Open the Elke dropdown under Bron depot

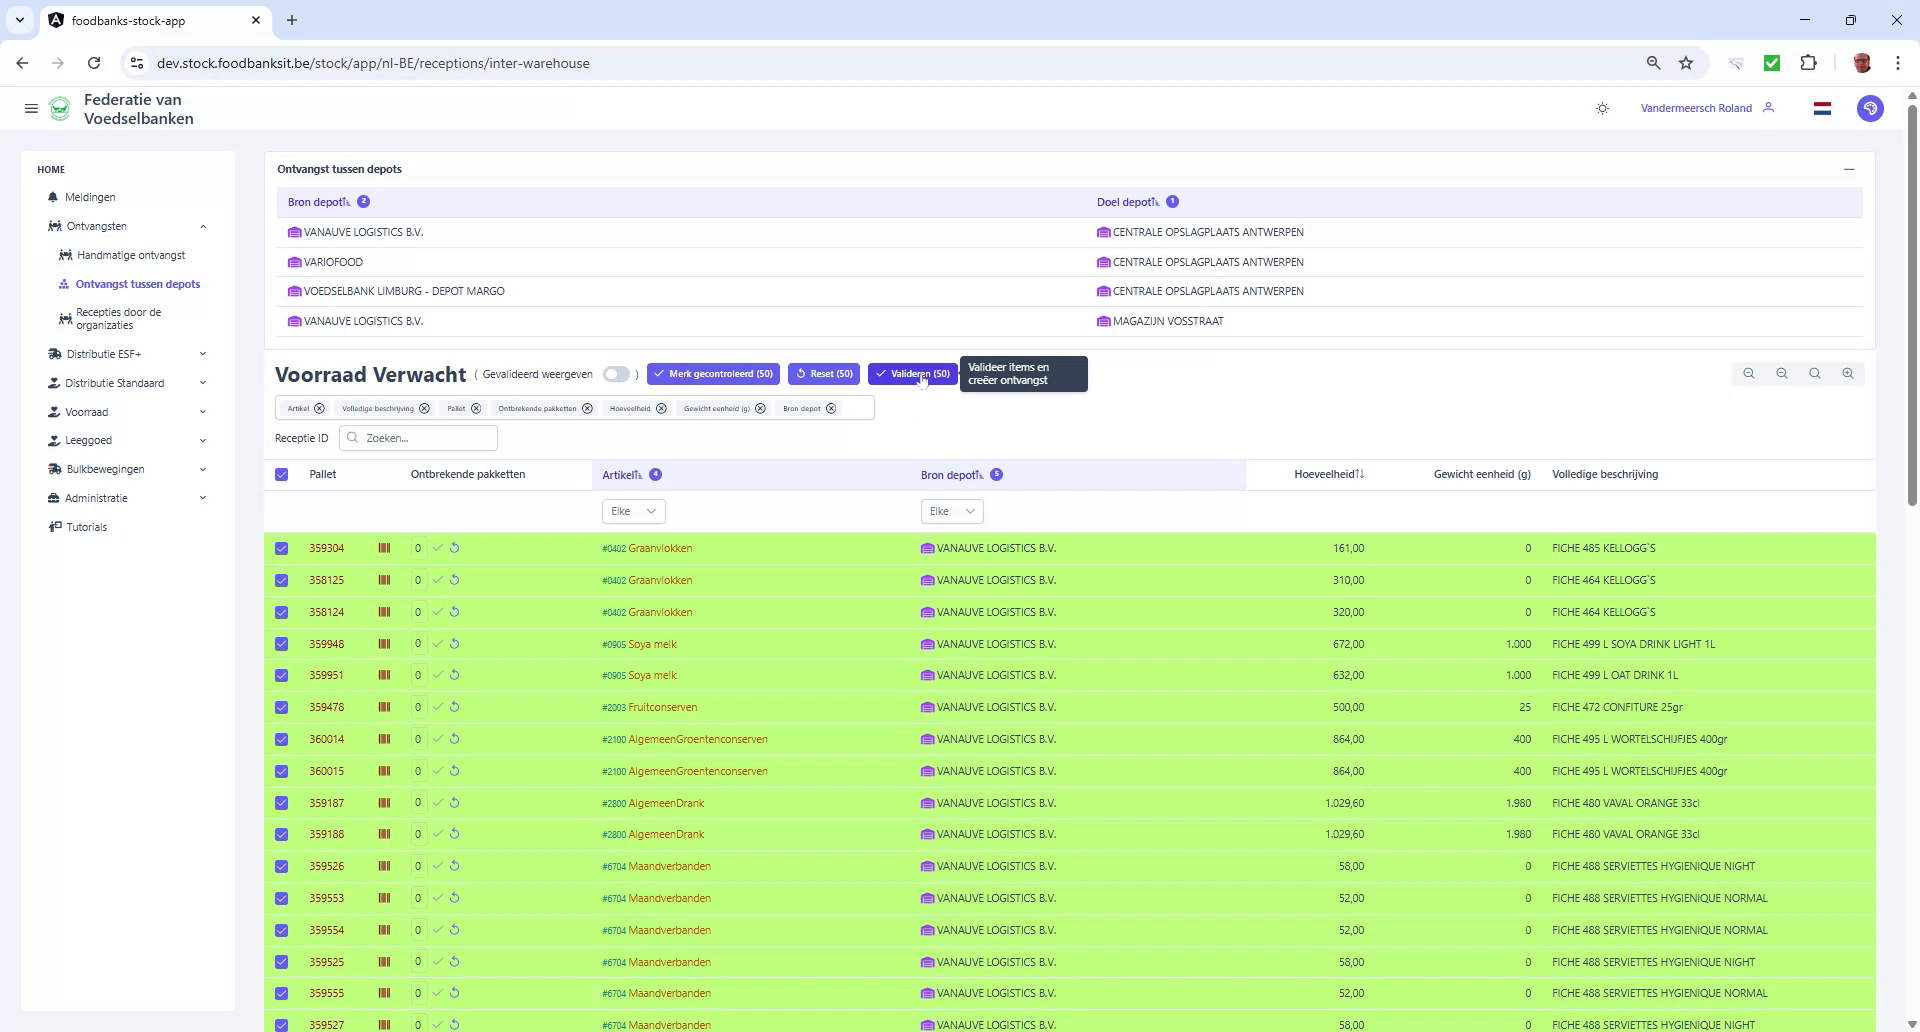(x=951, y=511)
